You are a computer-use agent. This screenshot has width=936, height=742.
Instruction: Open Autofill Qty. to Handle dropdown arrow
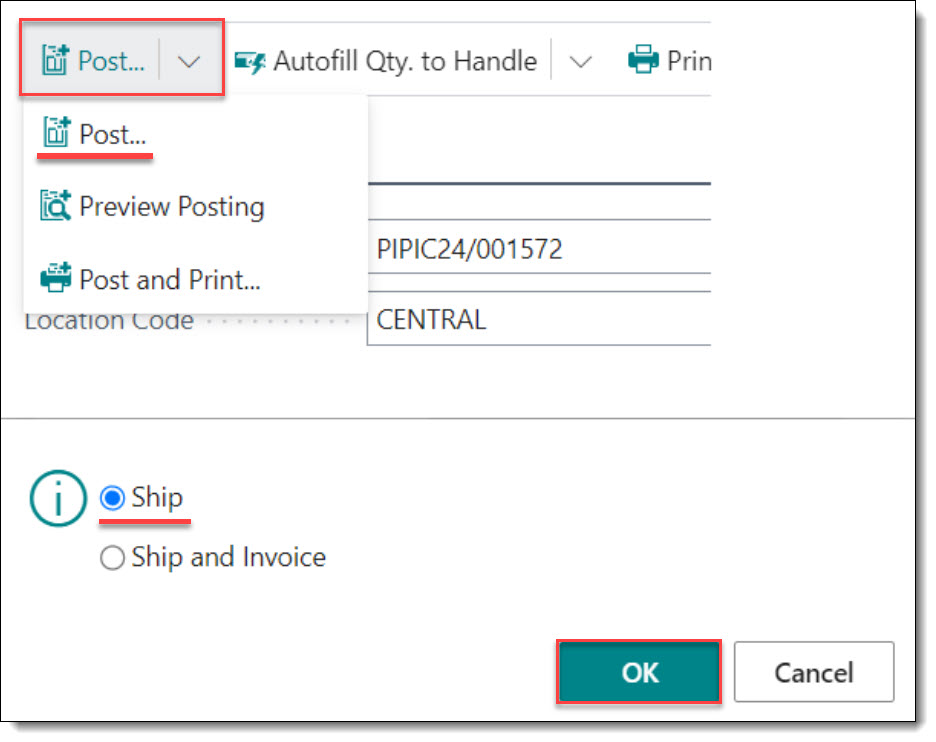(x=580, y=61)
